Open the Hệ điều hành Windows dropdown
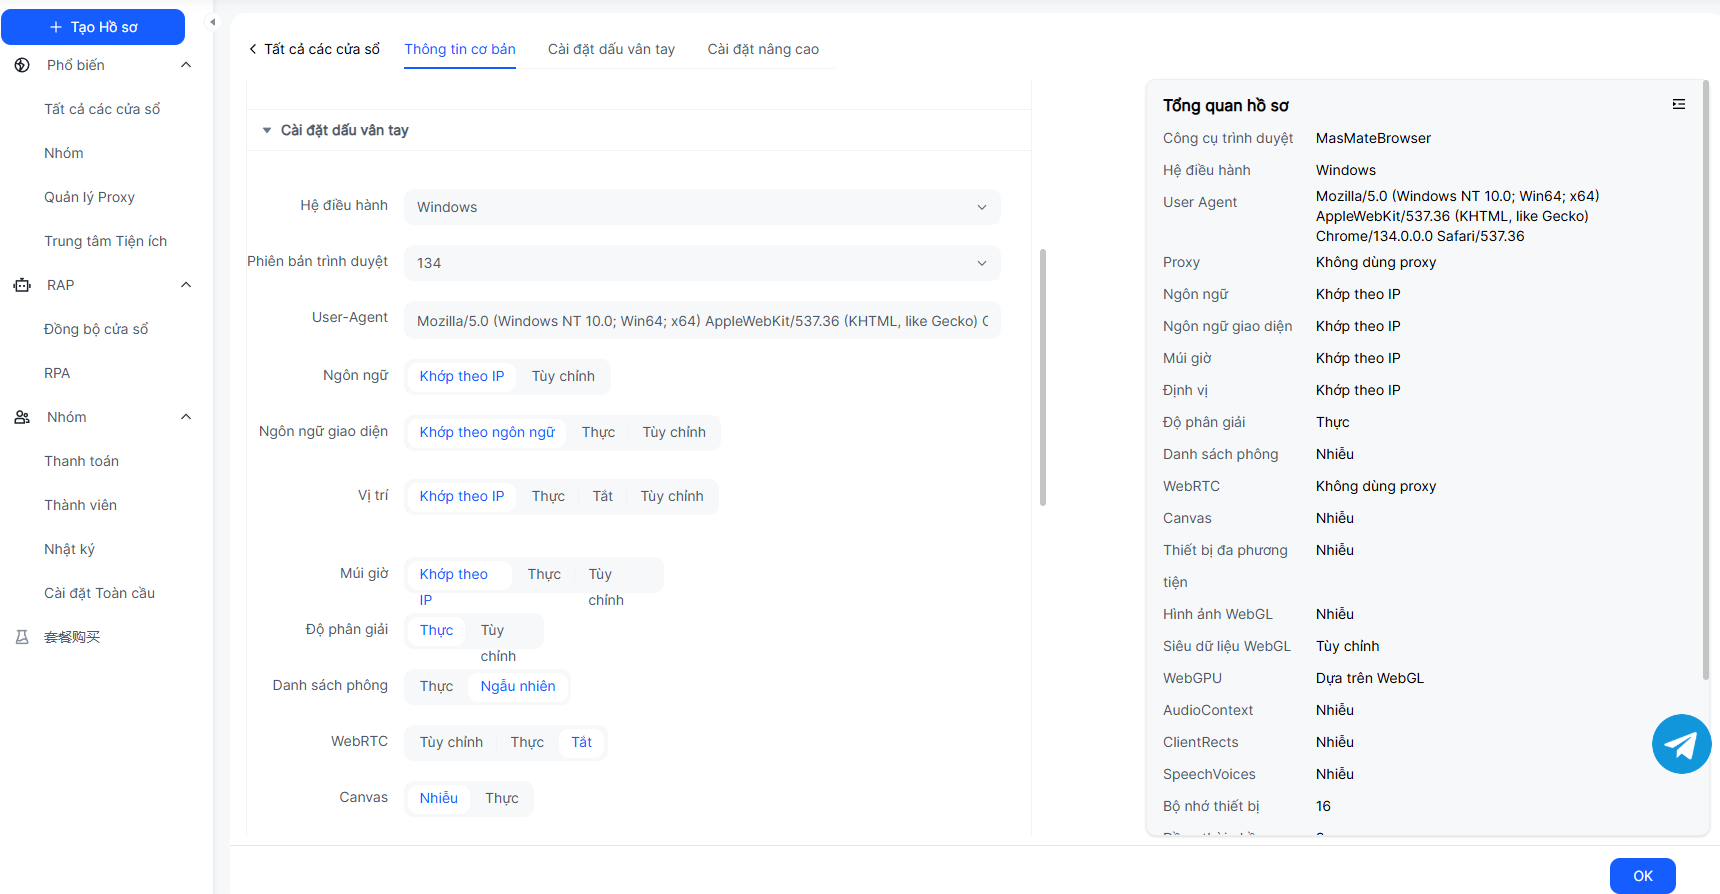This screenshot has width=1720, height=894. click(701, 207)
